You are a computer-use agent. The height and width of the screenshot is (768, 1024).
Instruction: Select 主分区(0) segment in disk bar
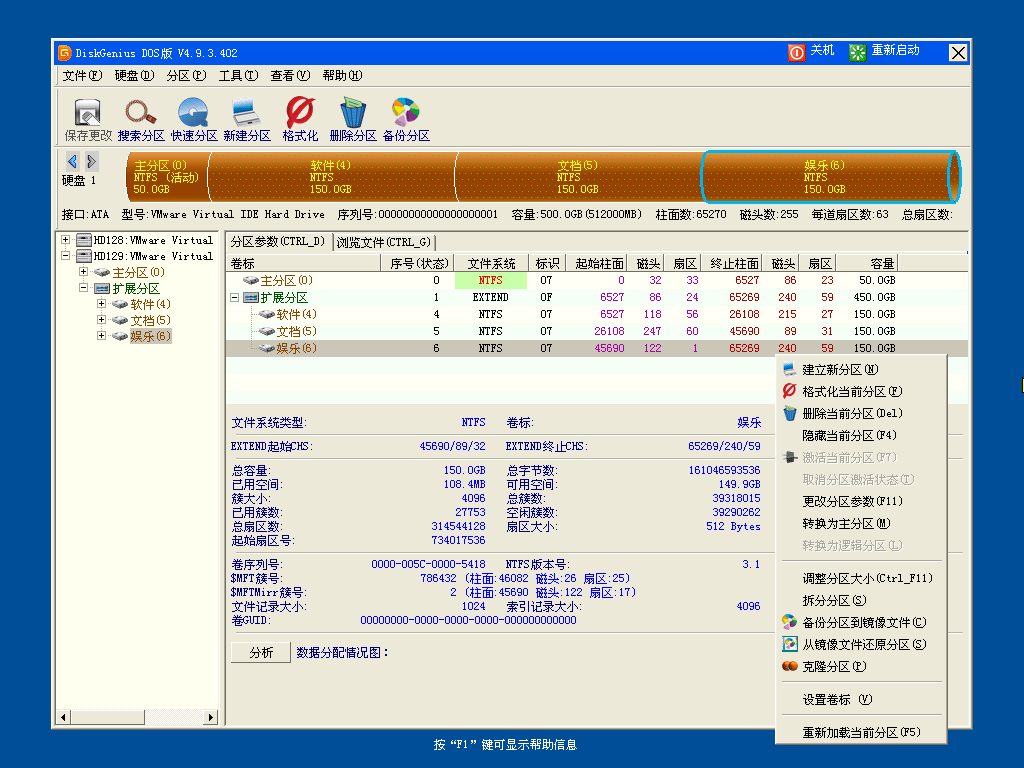coord(168,177)
